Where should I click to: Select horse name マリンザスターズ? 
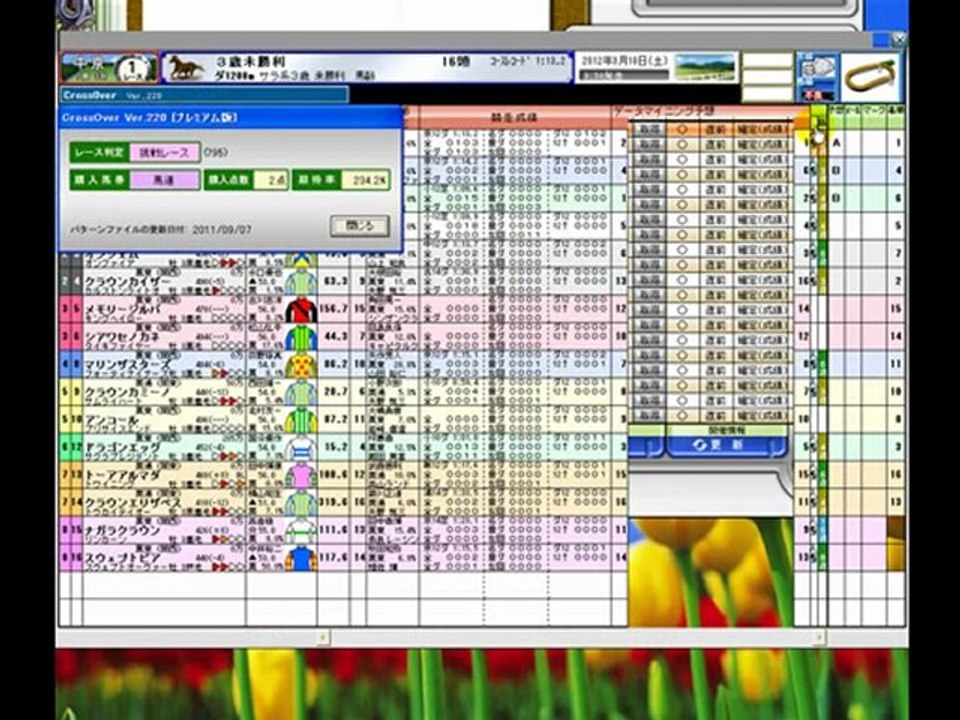click(x=127, y=364)
